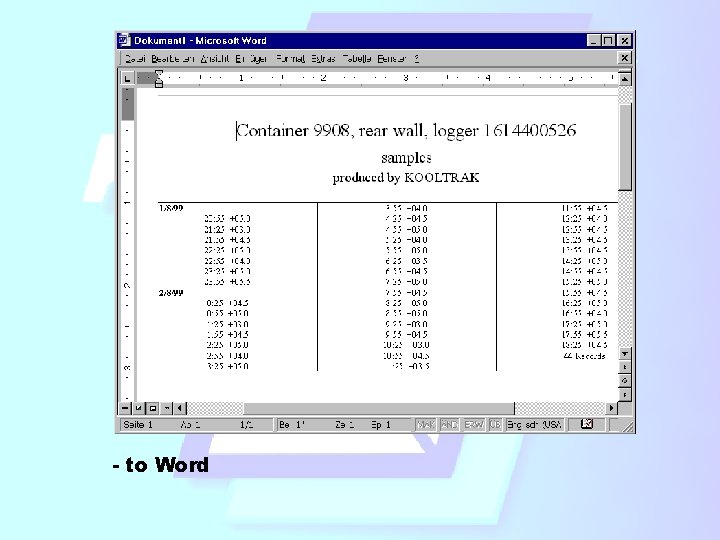Switch to Outline view button
The width and height of the screenshot is (720, 540).
(x=167, y=408)
